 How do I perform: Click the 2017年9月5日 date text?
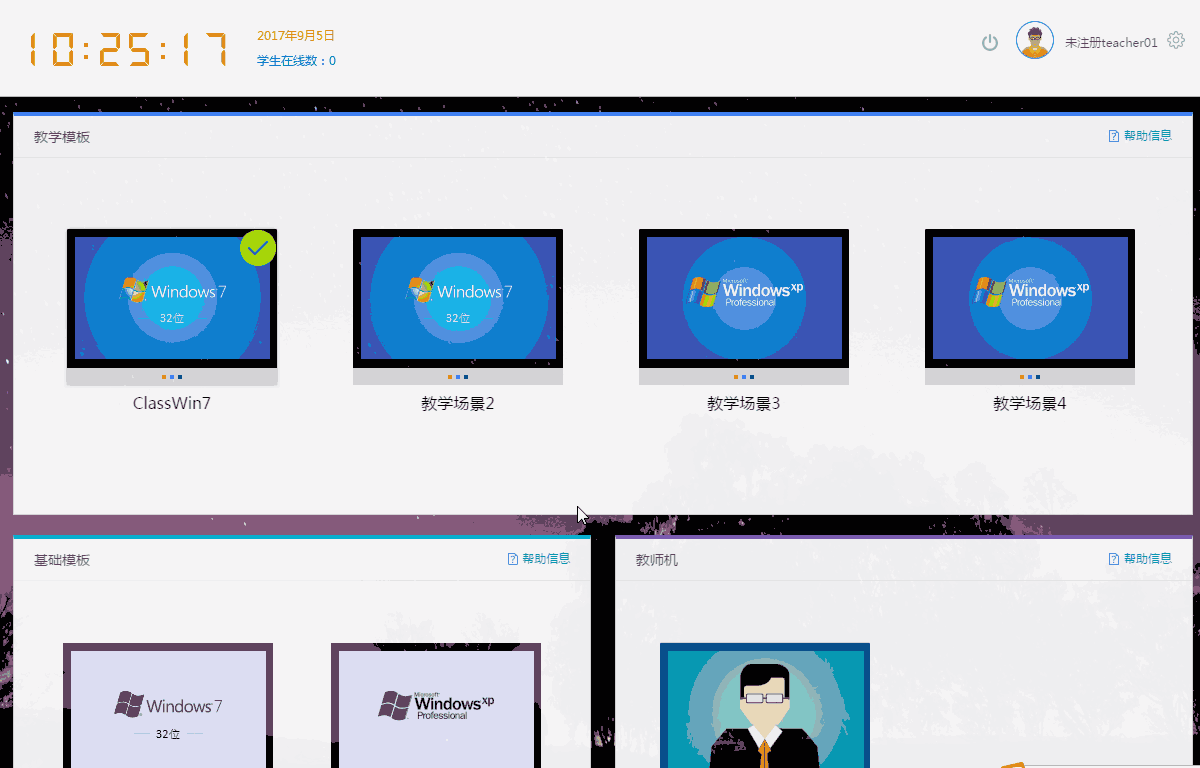pyautogui.click(x=296, y=36)
